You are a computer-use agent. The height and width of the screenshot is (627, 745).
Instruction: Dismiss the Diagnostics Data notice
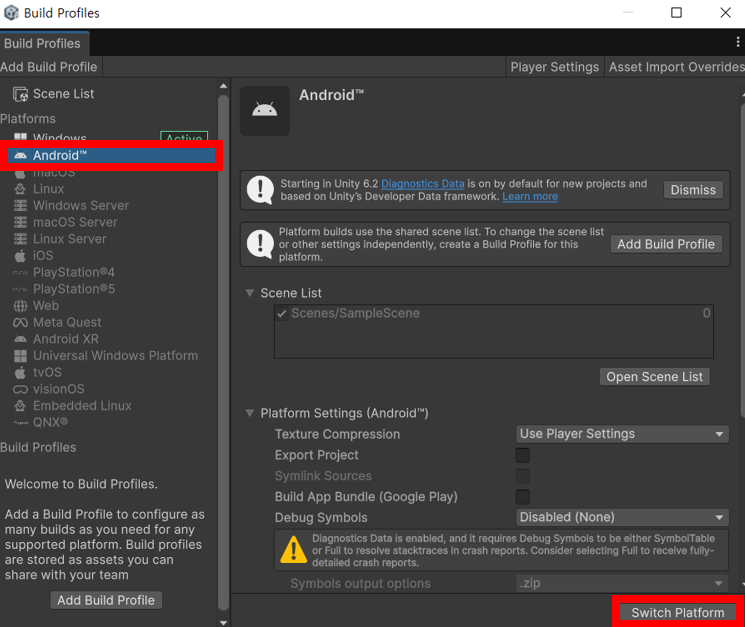[693, 190]
